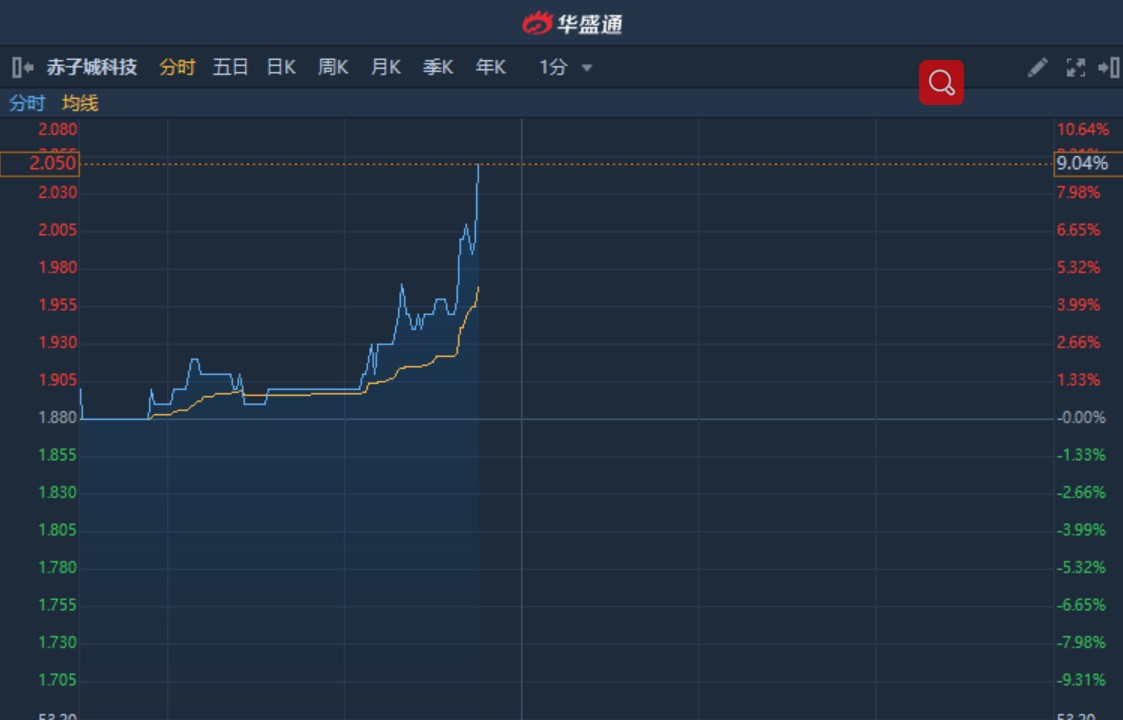
Task: Switch to the 日K chart tab
Action: point(281,67)
